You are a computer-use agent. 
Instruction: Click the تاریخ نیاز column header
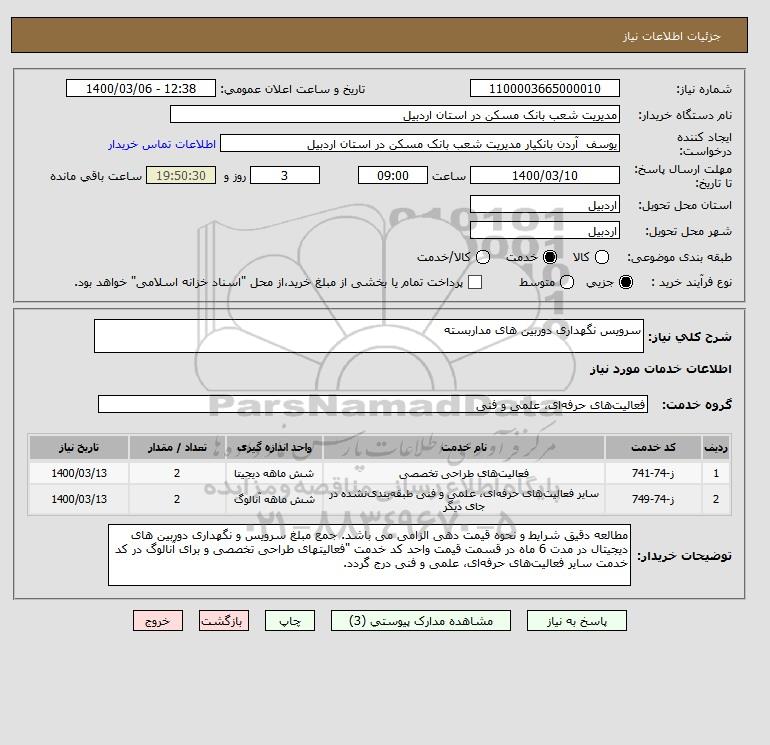(79, 447)
